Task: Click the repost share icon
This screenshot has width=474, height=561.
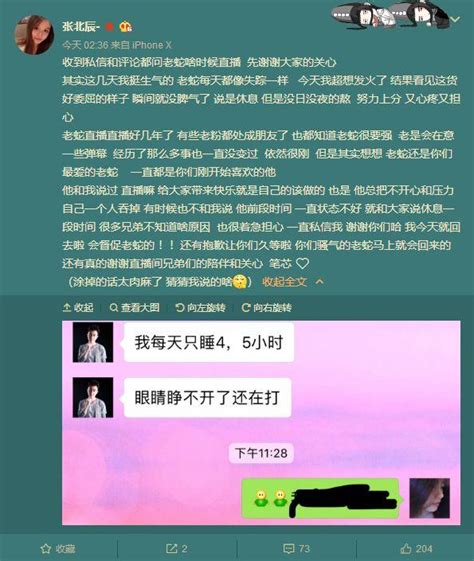Action: 171,548
